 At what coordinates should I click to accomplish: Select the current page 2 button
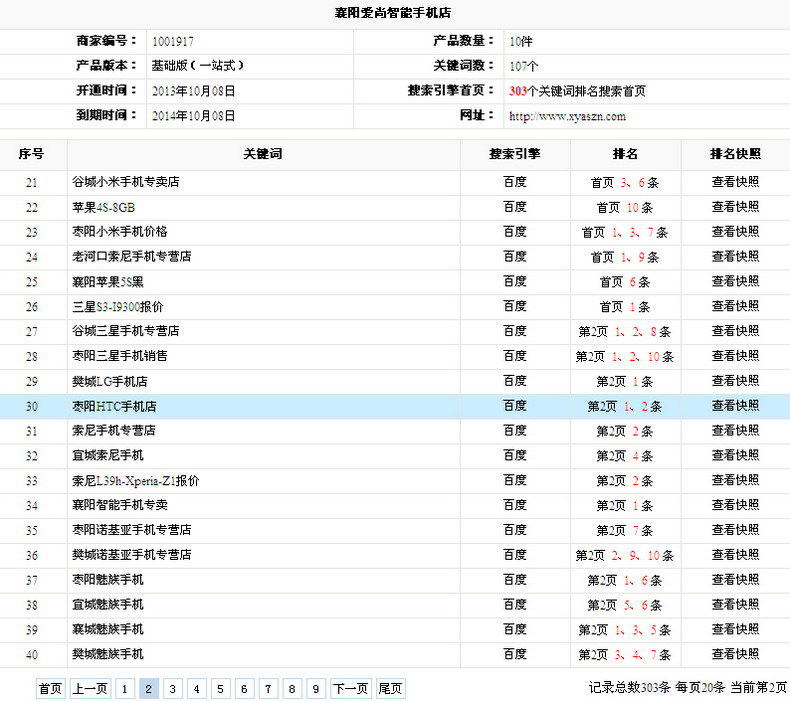click(149, 688)
